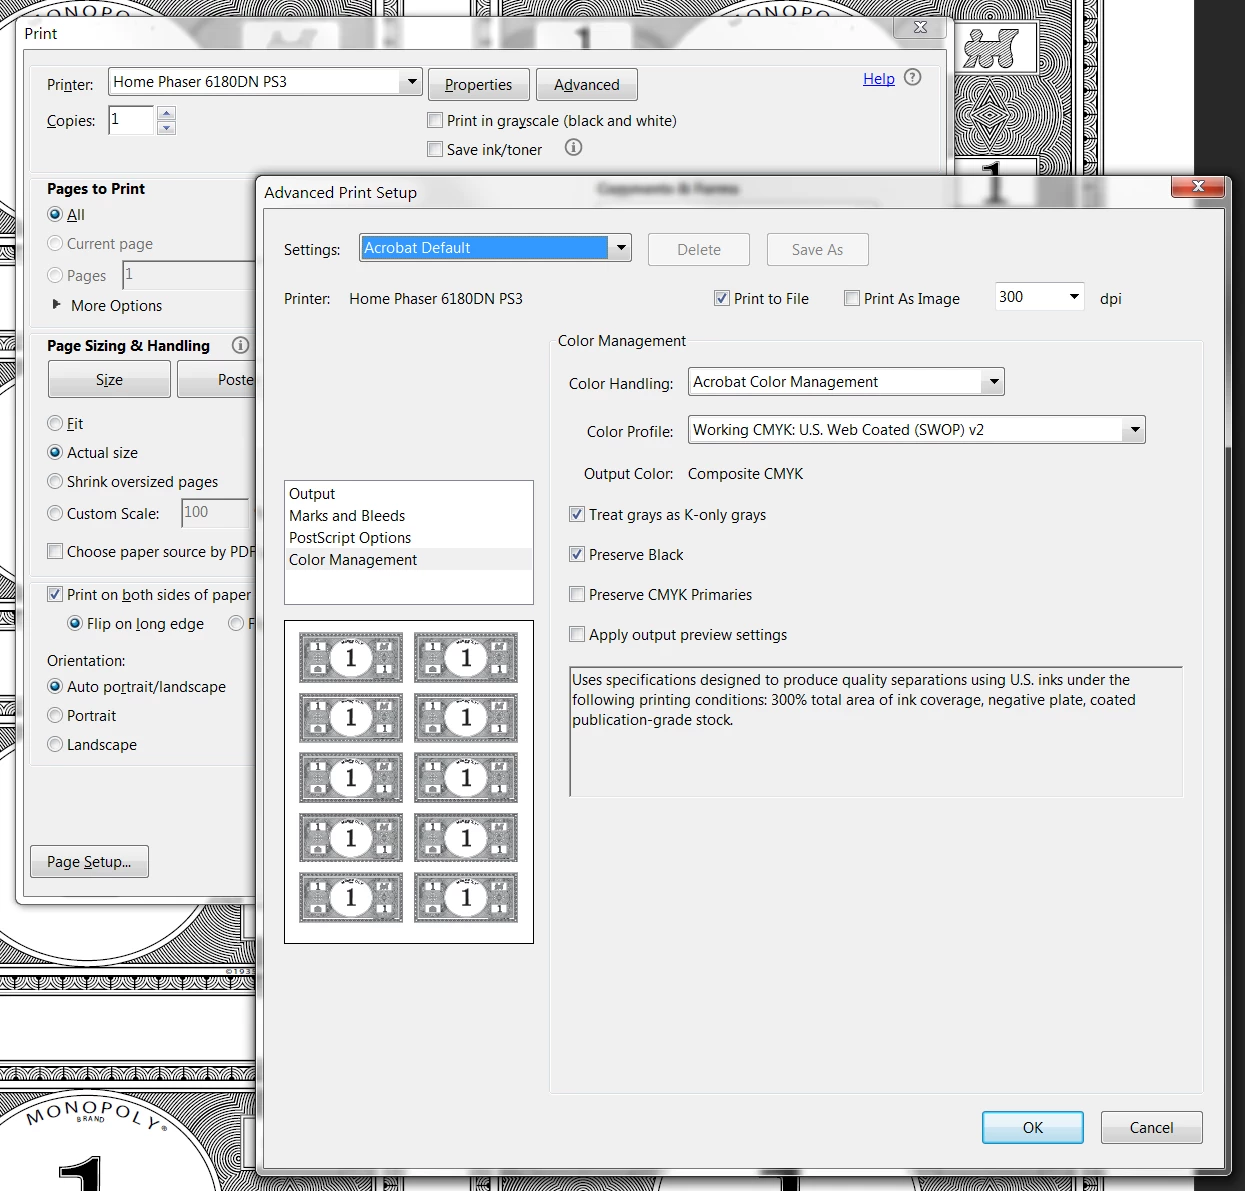Viewport: 1245px width, 1191px height.
Task: Click the Help question mark icon
Action: click(x=912, y=77)
